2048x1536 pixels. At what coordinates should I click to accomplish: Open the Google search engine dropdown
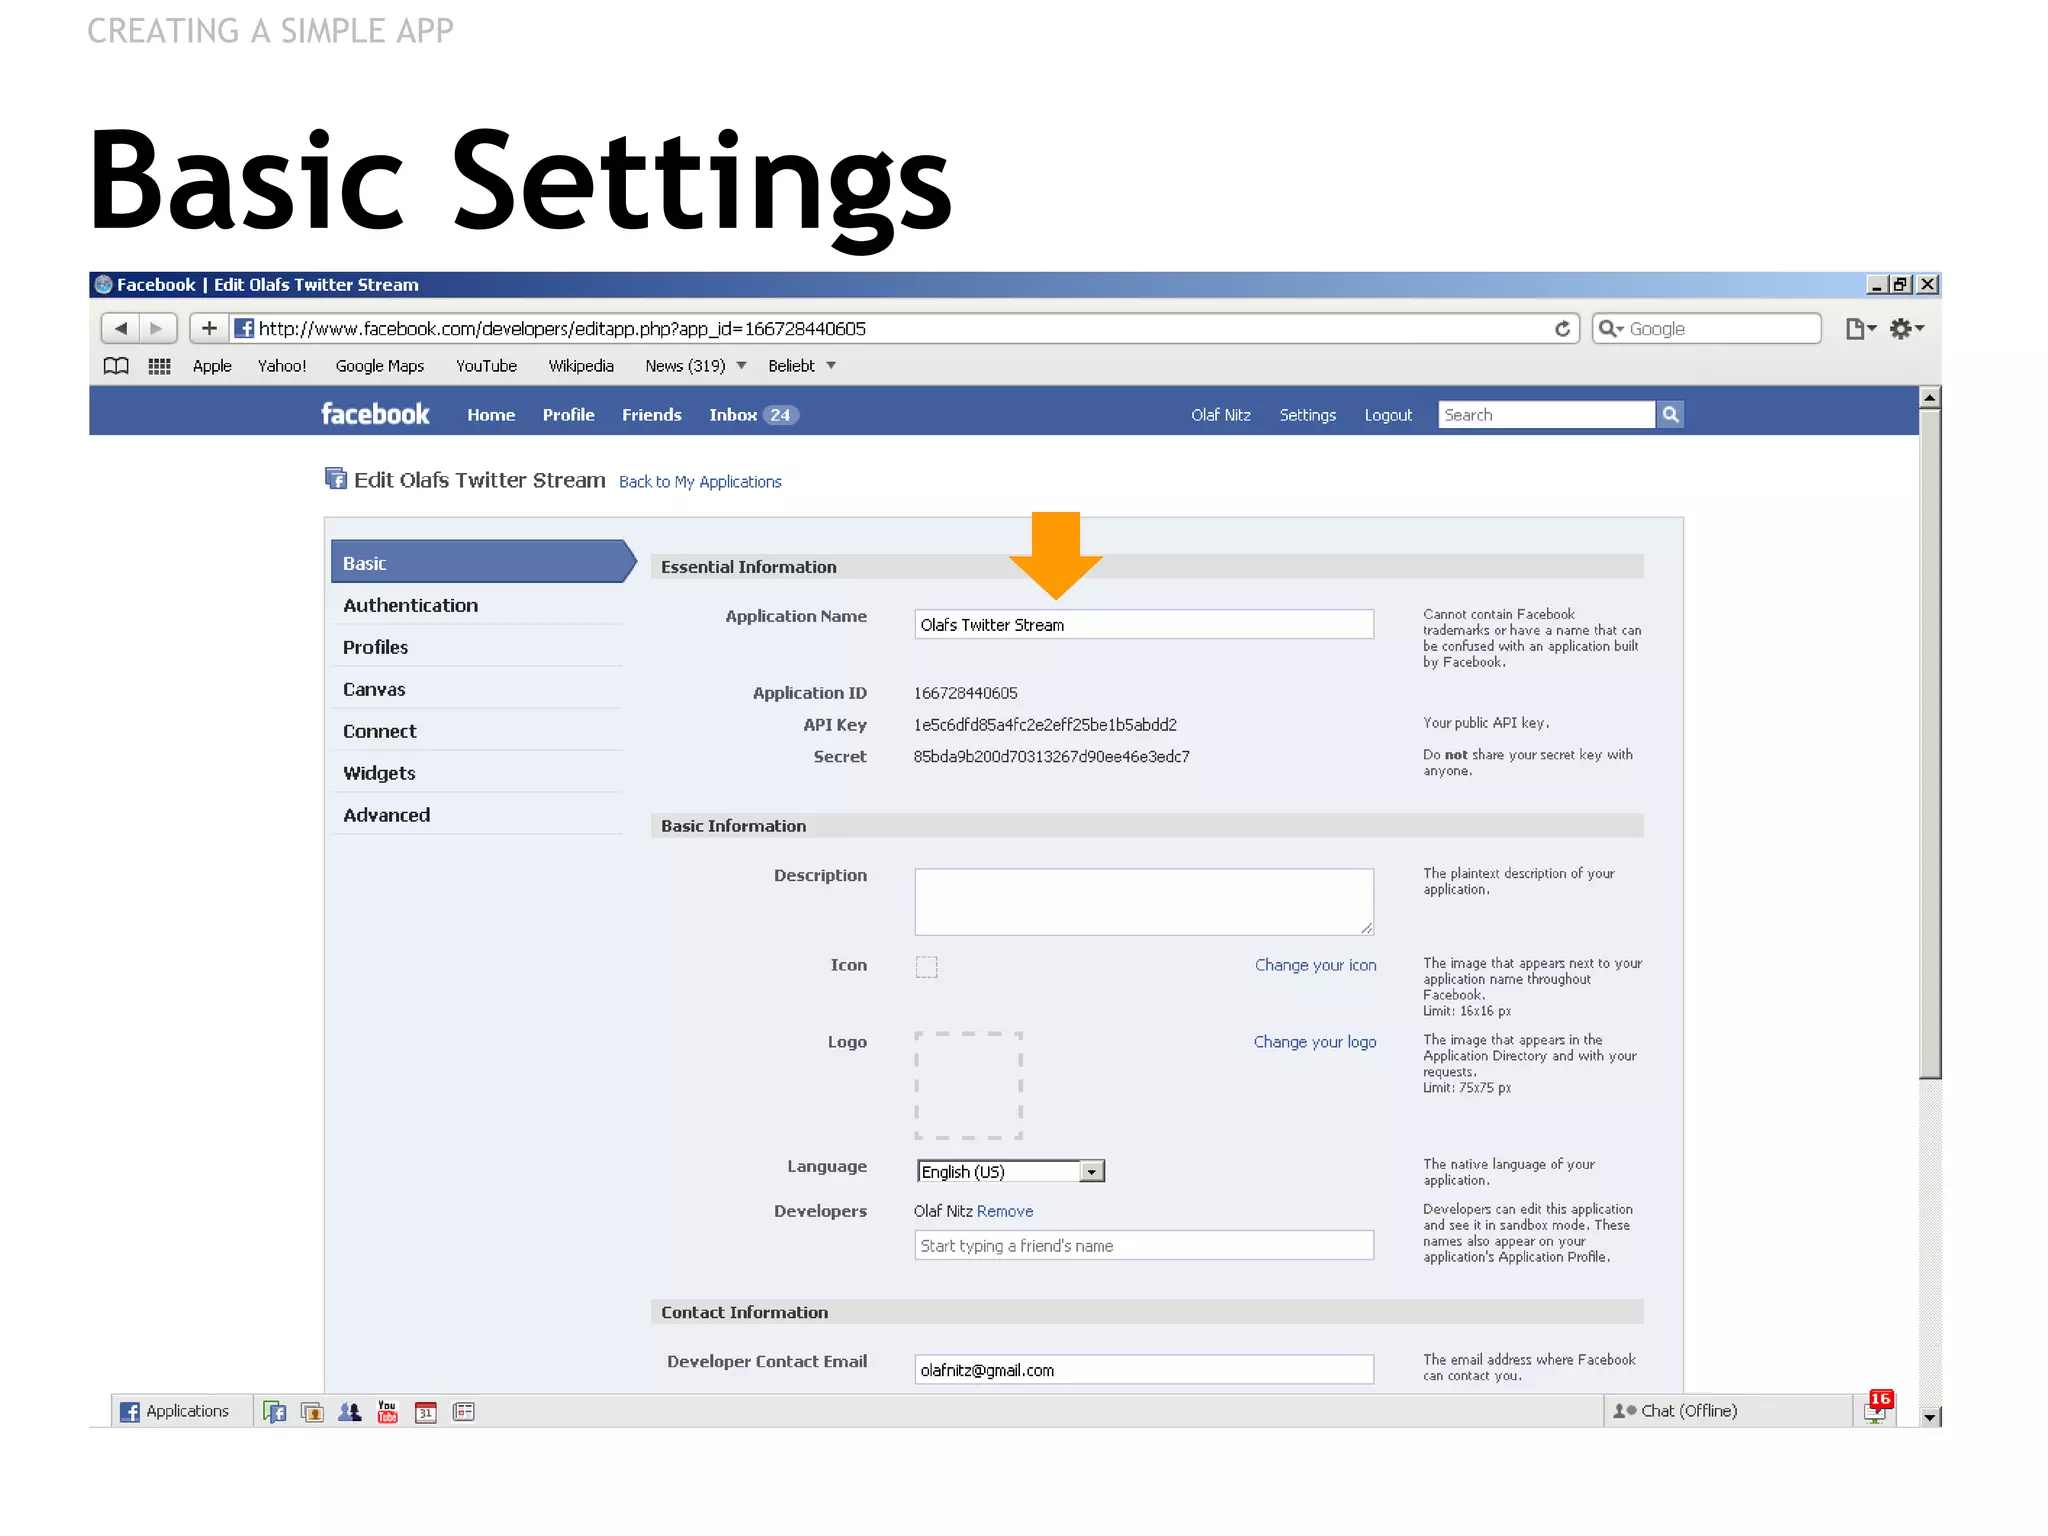pos(1611,328)
